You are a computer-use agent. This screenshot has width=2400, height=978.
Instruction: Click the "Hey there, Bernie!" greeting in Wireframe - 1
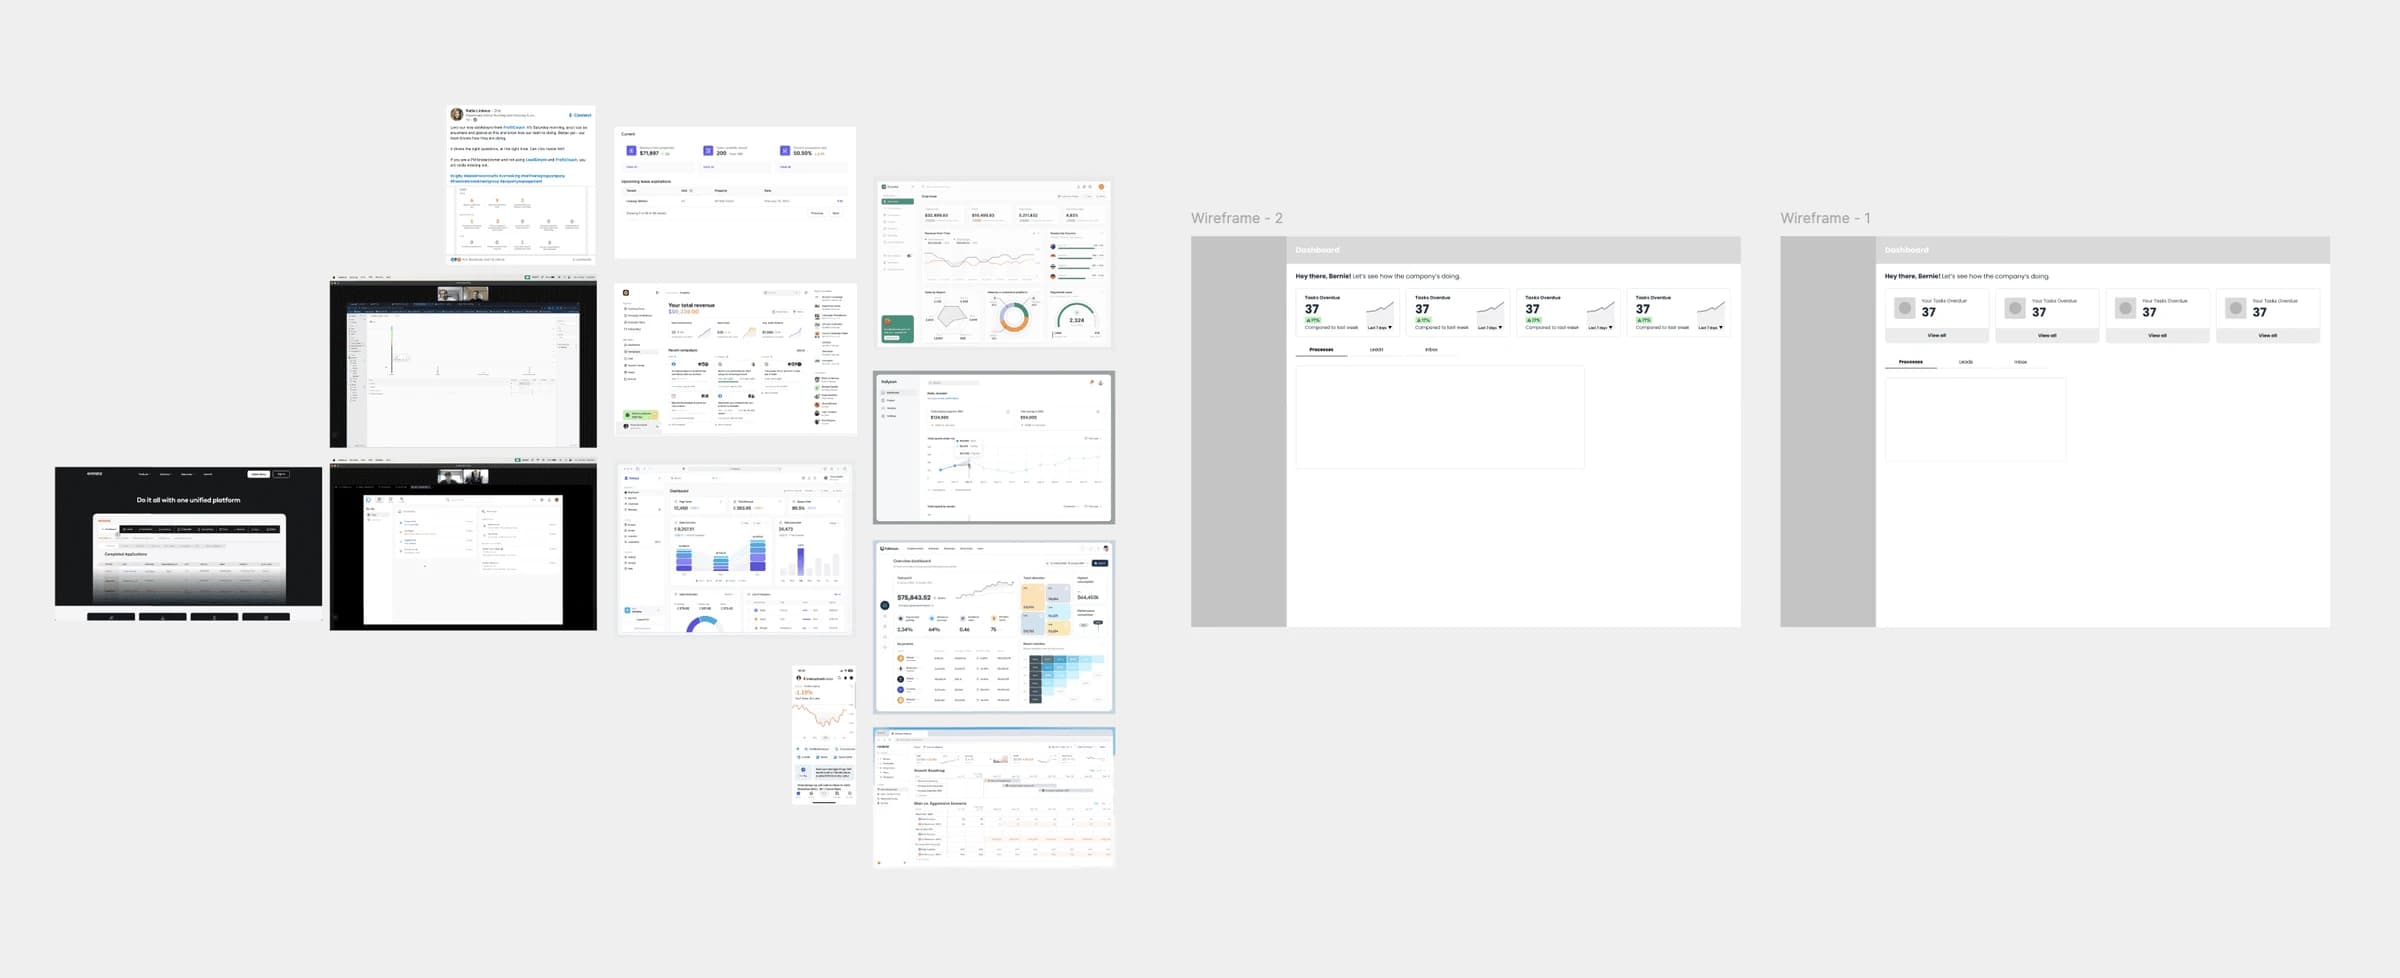[1912, 276]
